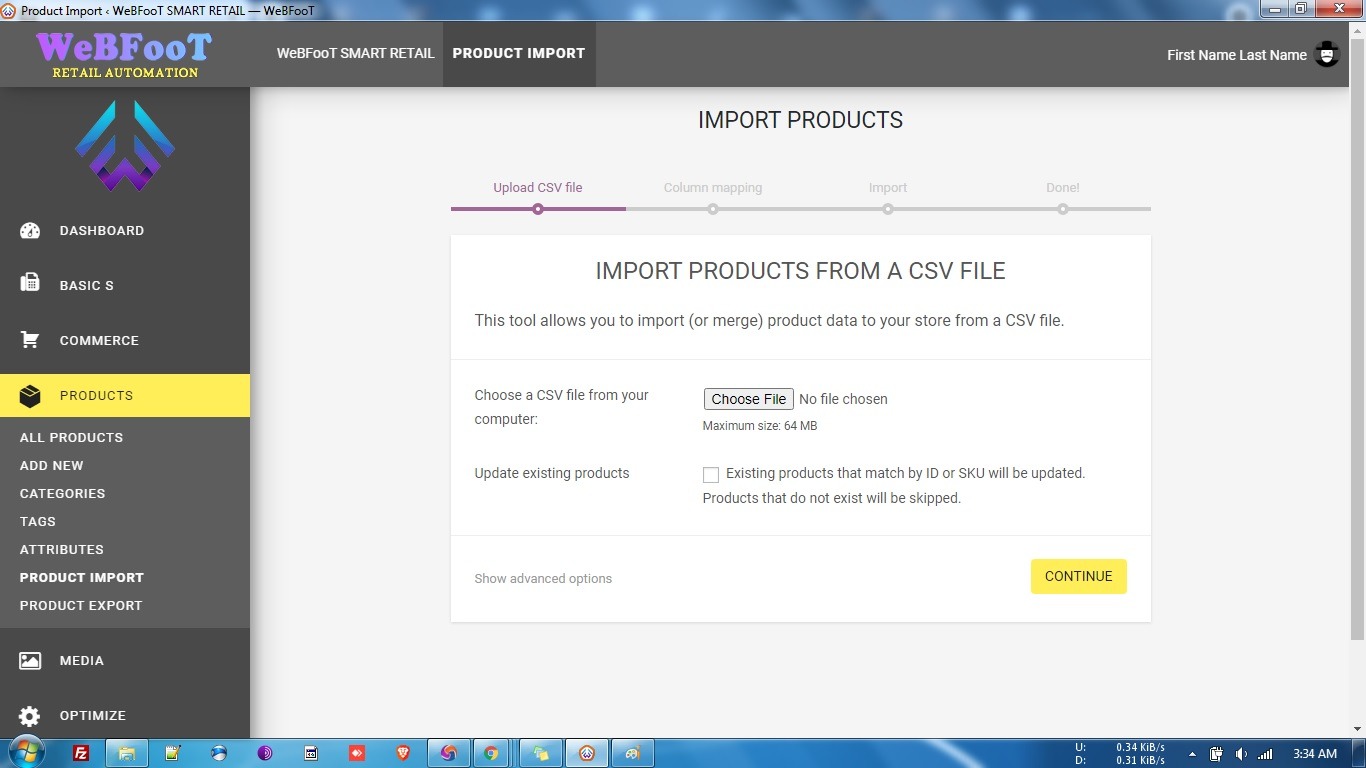The image size is (1366, 768).
Task: Click the Media picture icon
Action: point(30,660)
